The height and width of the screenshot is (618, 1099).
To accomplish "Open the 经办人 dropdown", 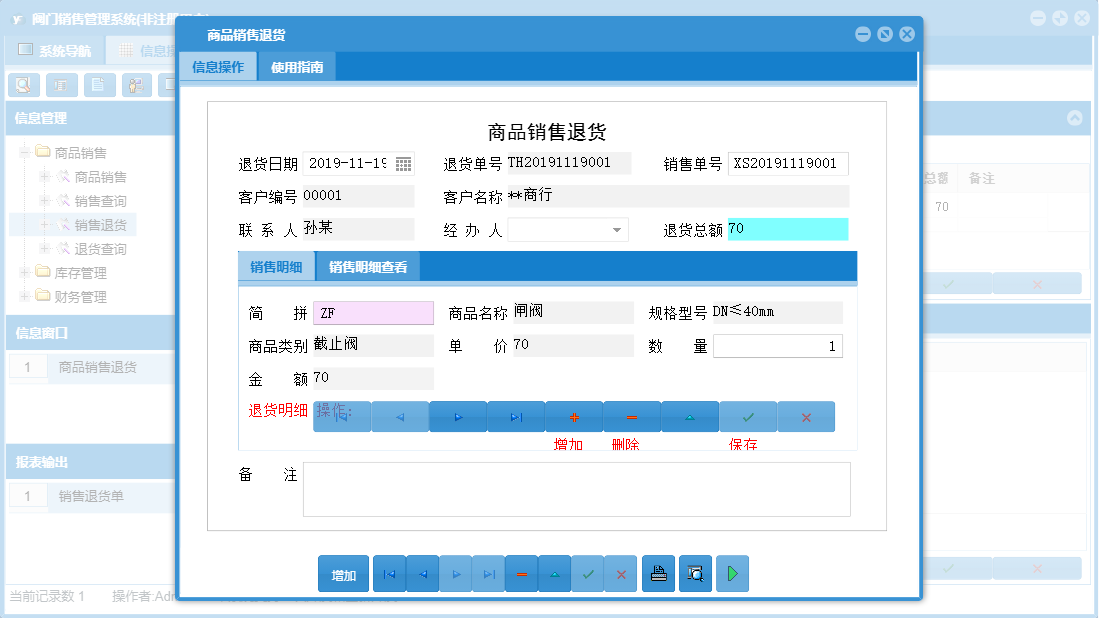I will tap(618, 229).
